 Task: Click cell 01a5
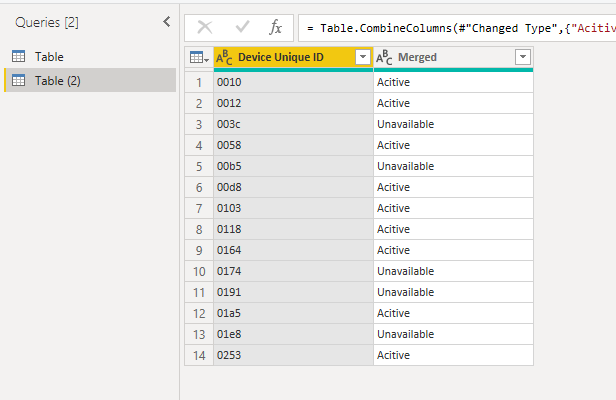click(x=293, y=314)
